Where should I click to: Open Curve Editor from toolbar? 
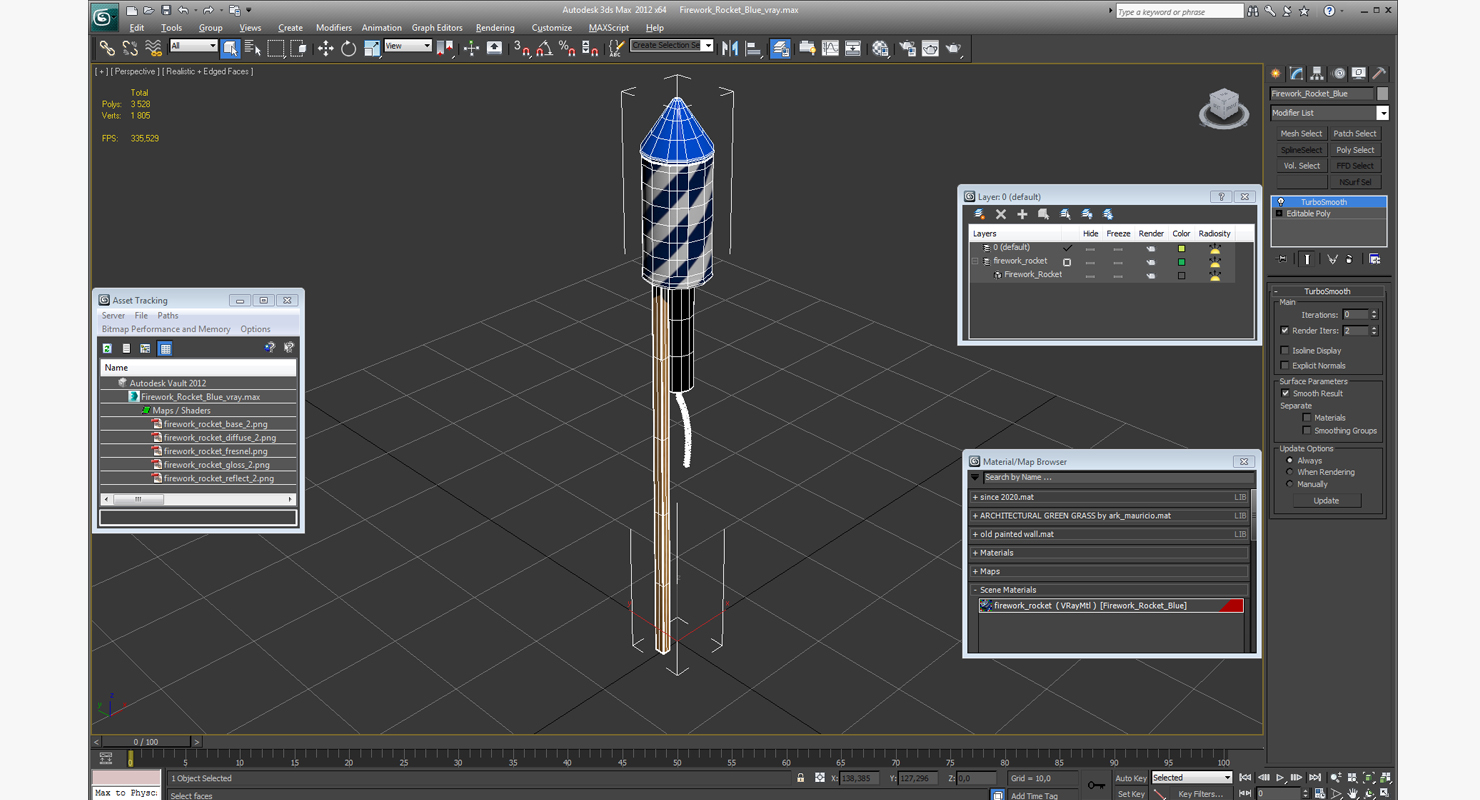point(830,48)
